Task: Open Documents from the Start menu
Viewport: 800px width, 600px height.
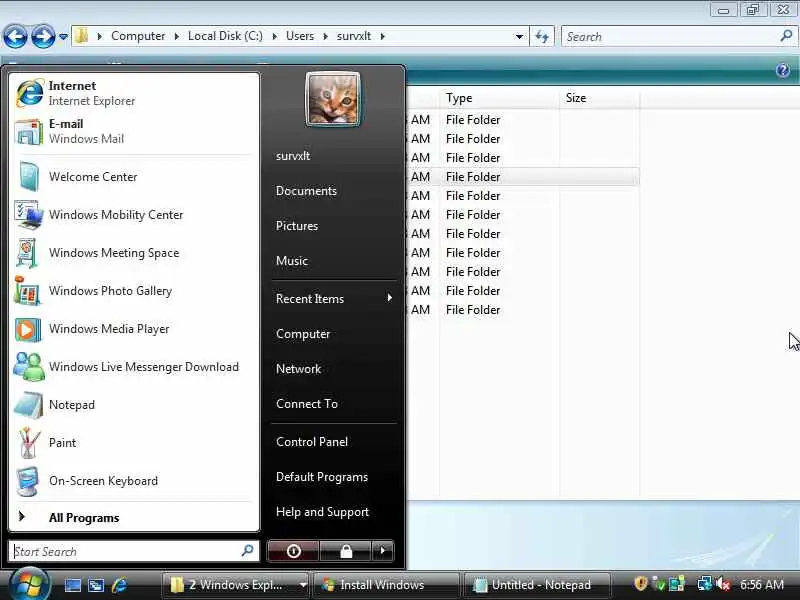Action: pos(307,191)
